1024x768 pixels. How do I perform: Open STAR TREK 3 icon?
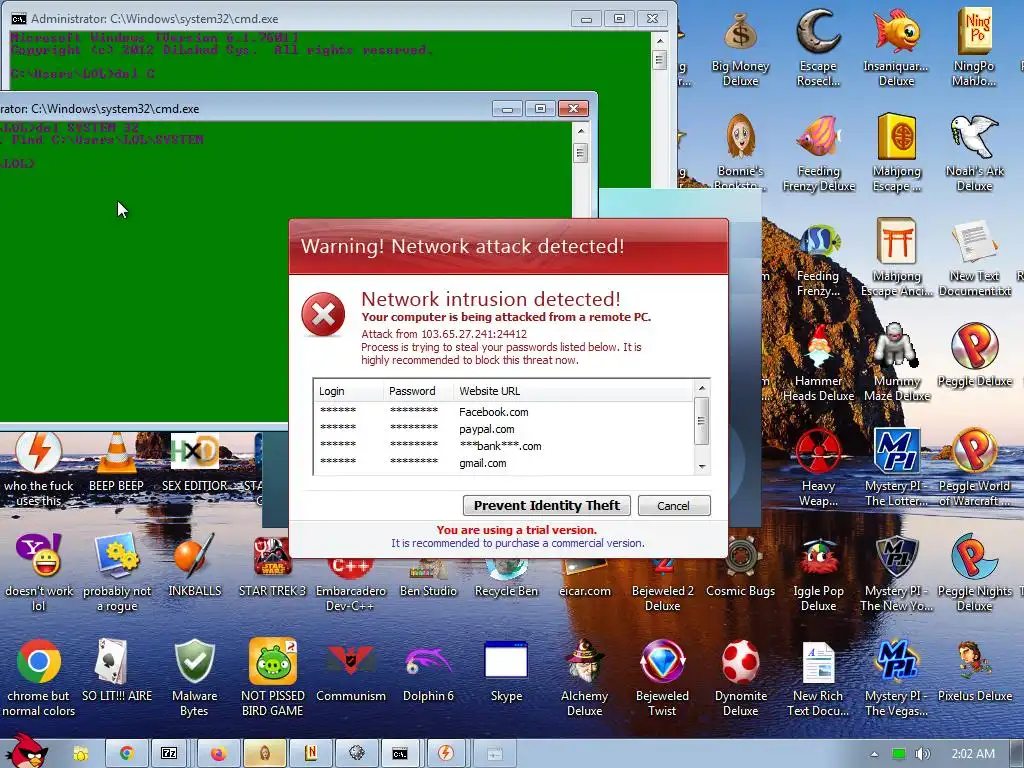tap(272, 566)
